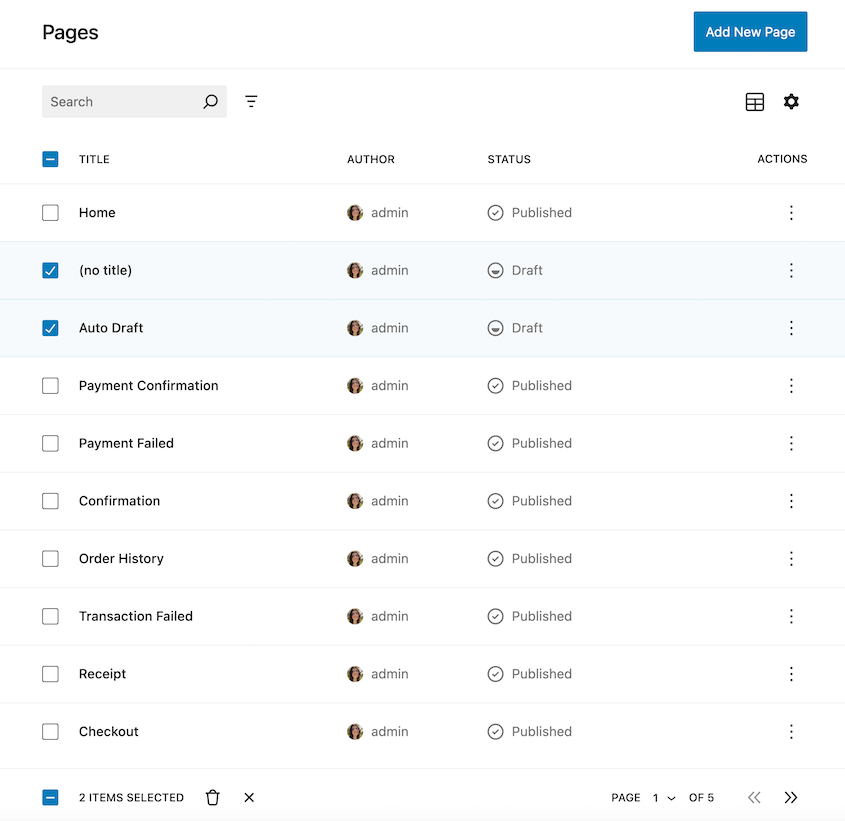
Task: Open the Payment Confirmation page title
Action: click(149, 385)
